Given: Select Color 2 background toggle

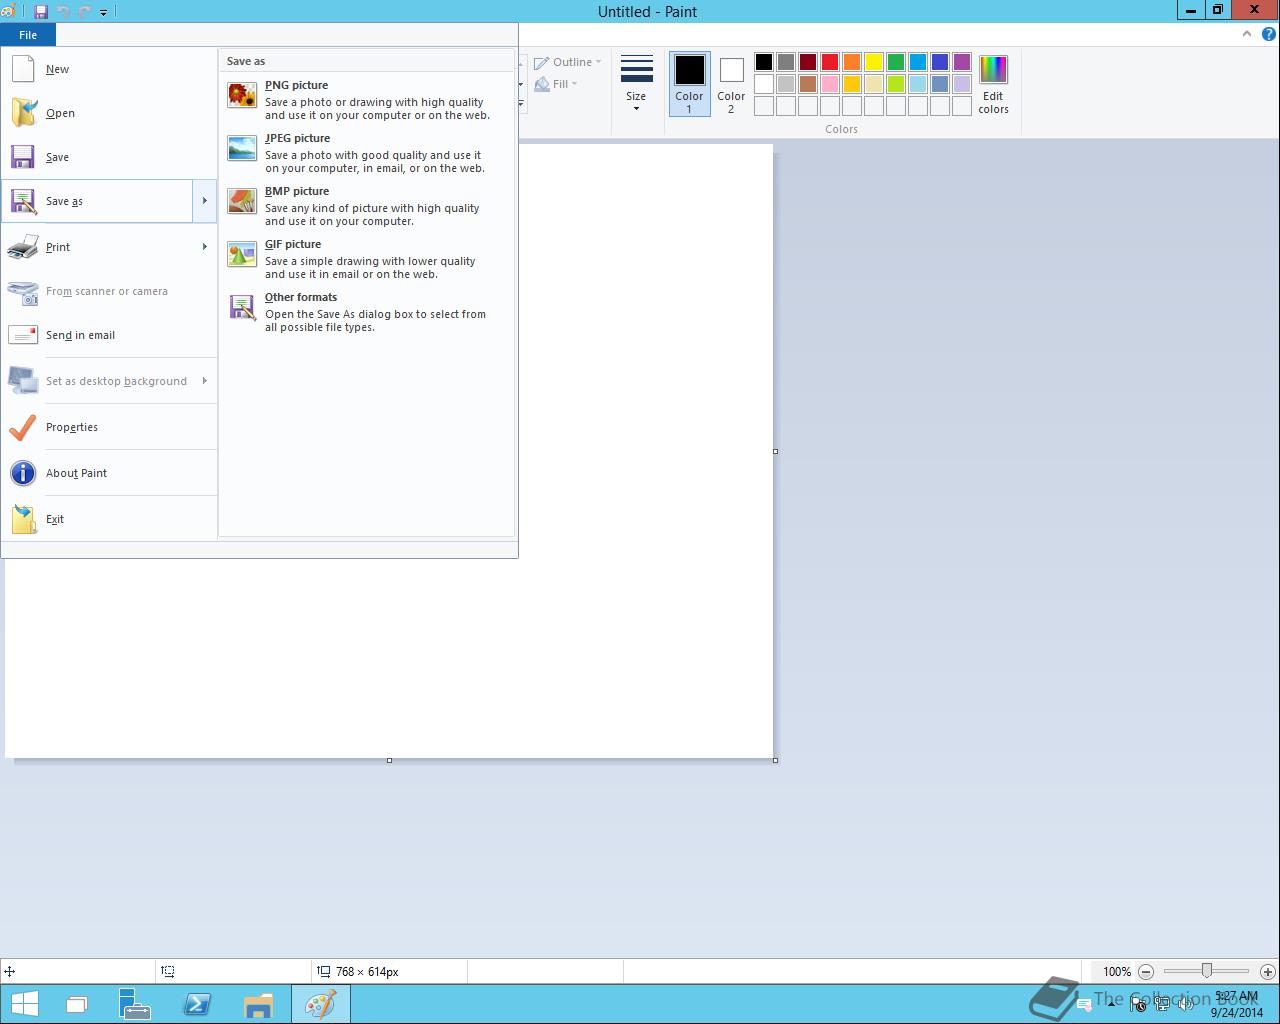Looking at the screenshot, I should 731,84.
